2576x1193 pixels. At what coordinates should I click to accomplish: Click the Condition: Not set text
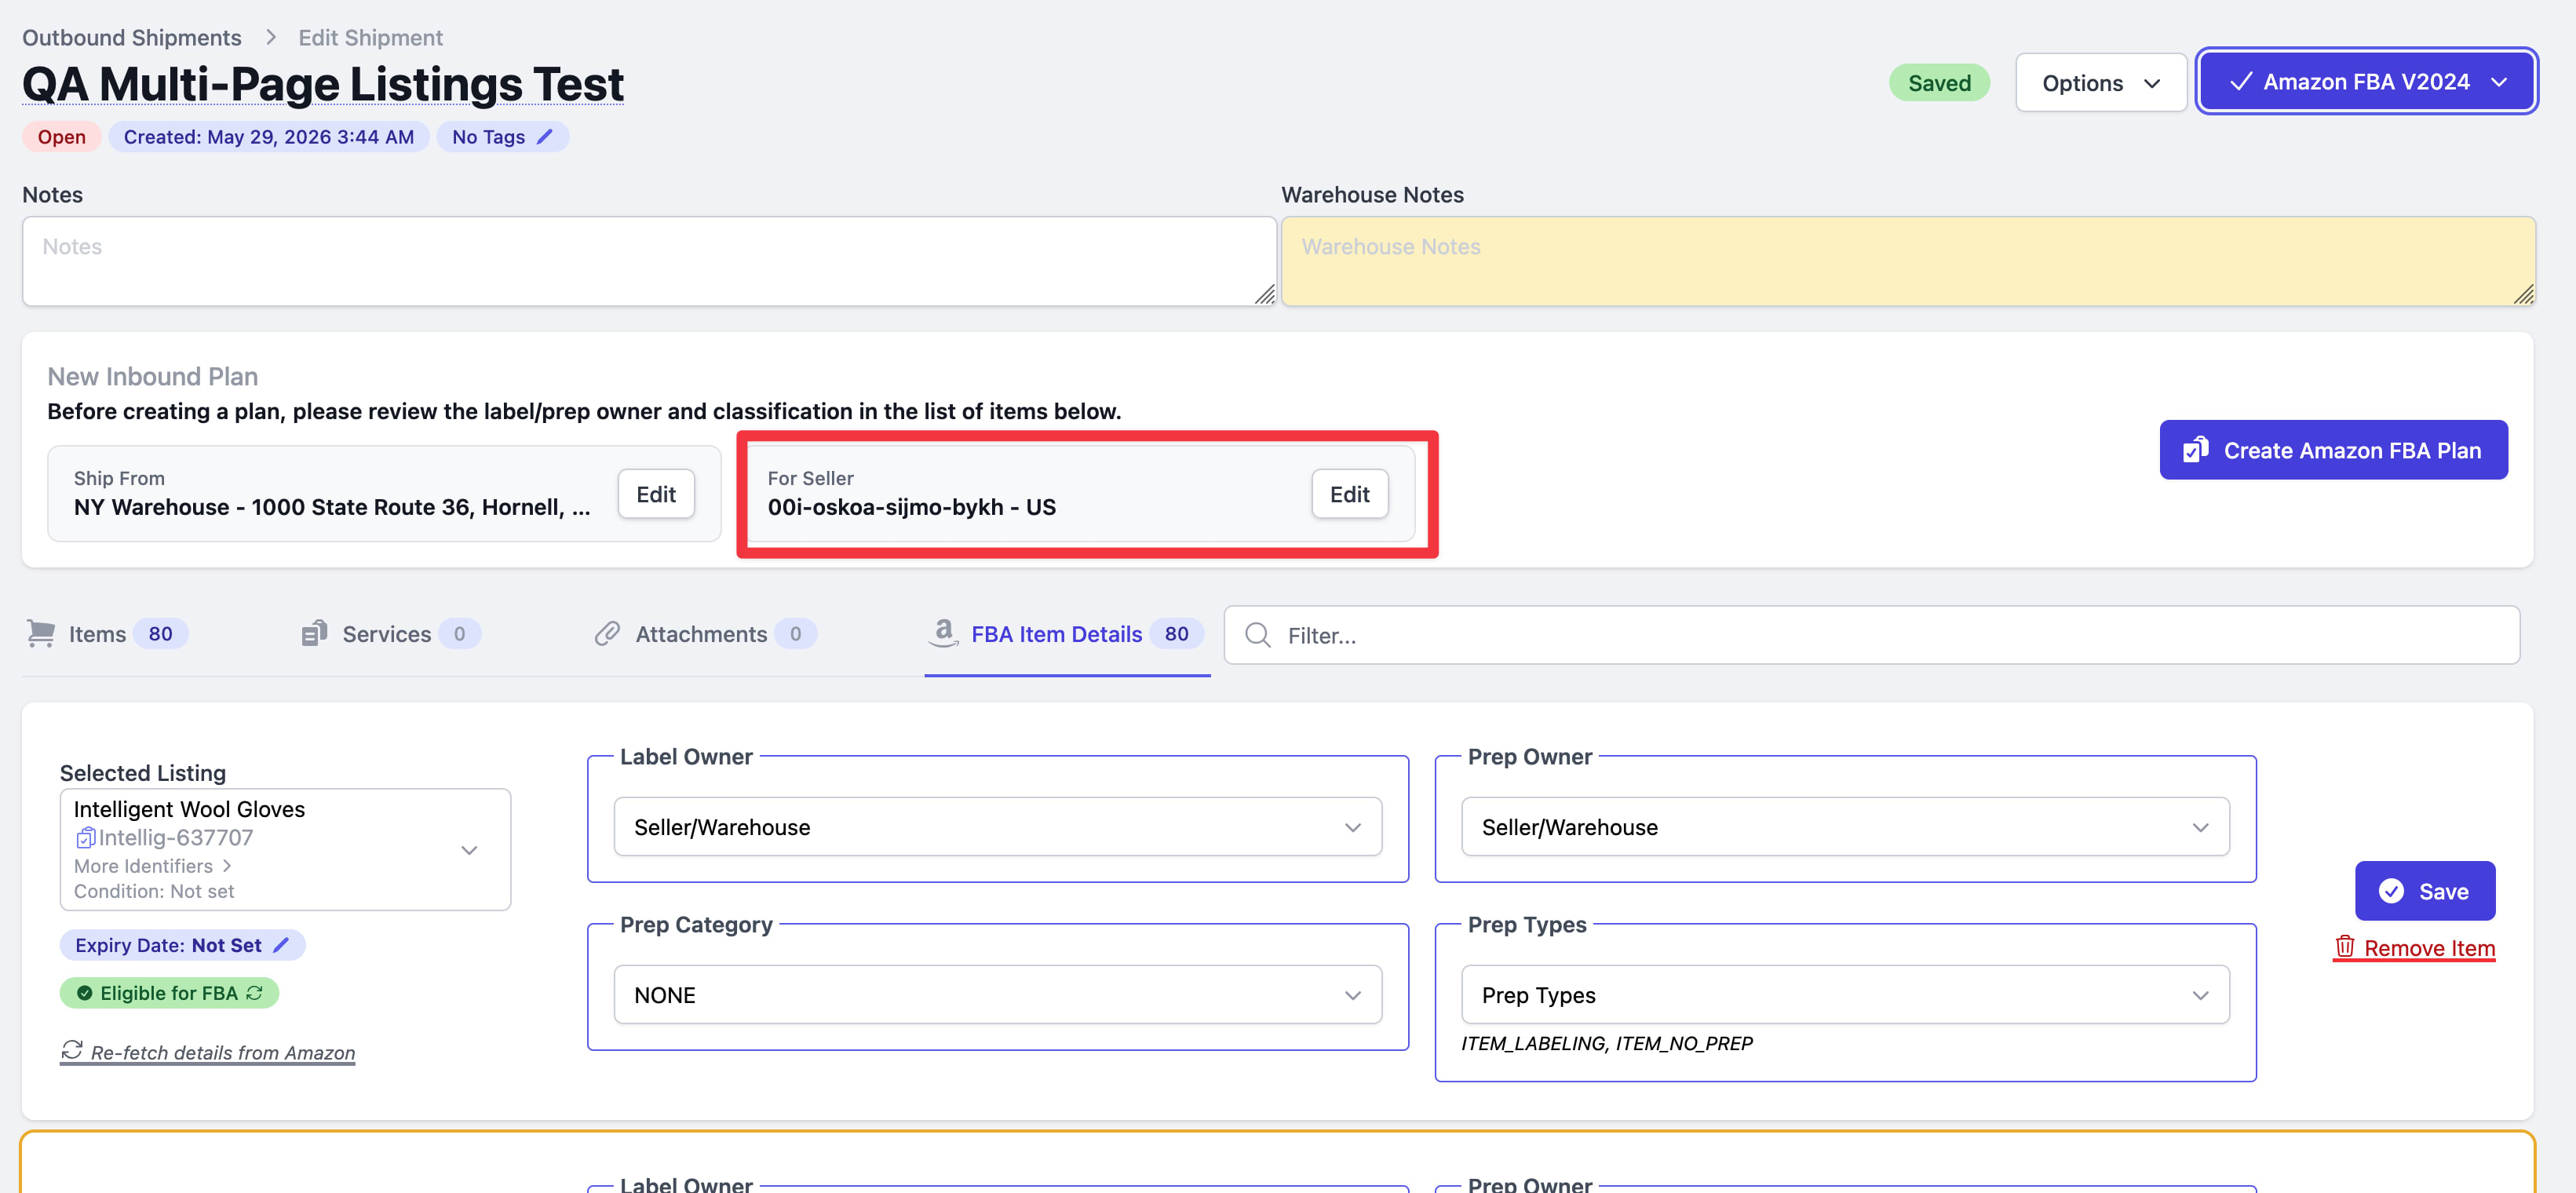(154, 891)
